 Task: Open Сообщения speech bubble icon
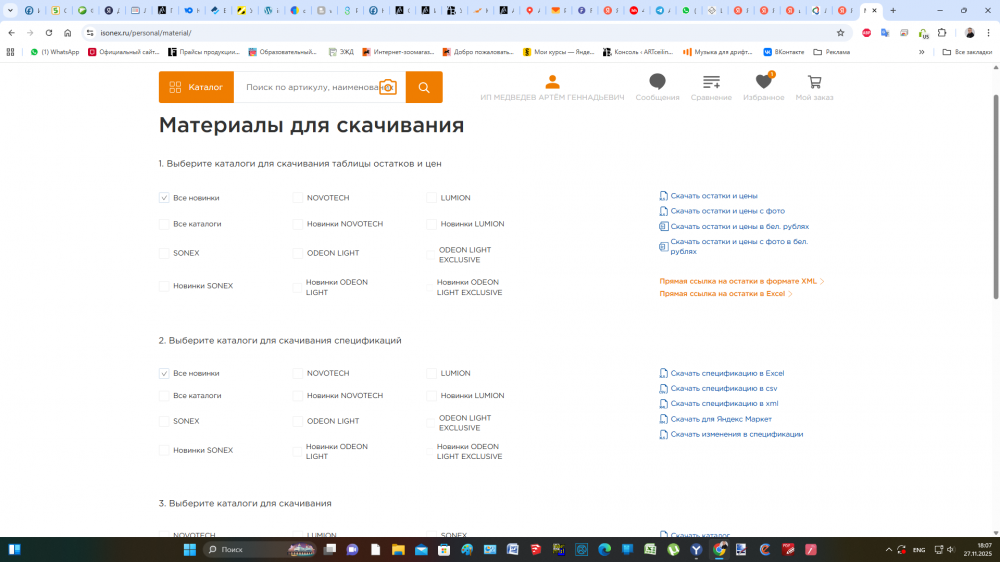[658, 82]
